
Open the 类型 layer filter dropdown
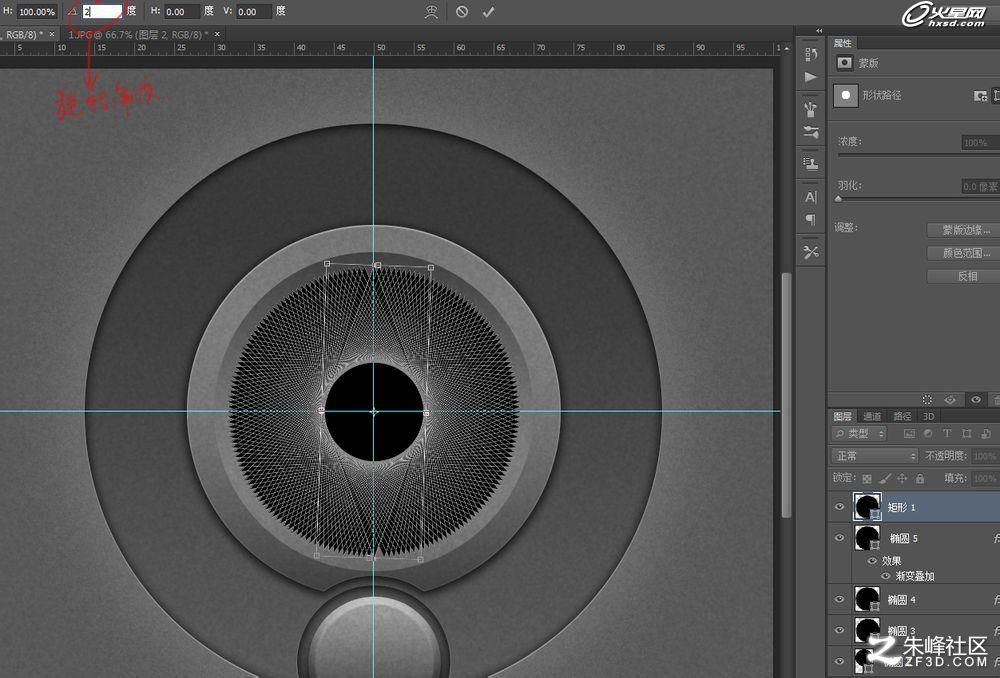[859, 434]
